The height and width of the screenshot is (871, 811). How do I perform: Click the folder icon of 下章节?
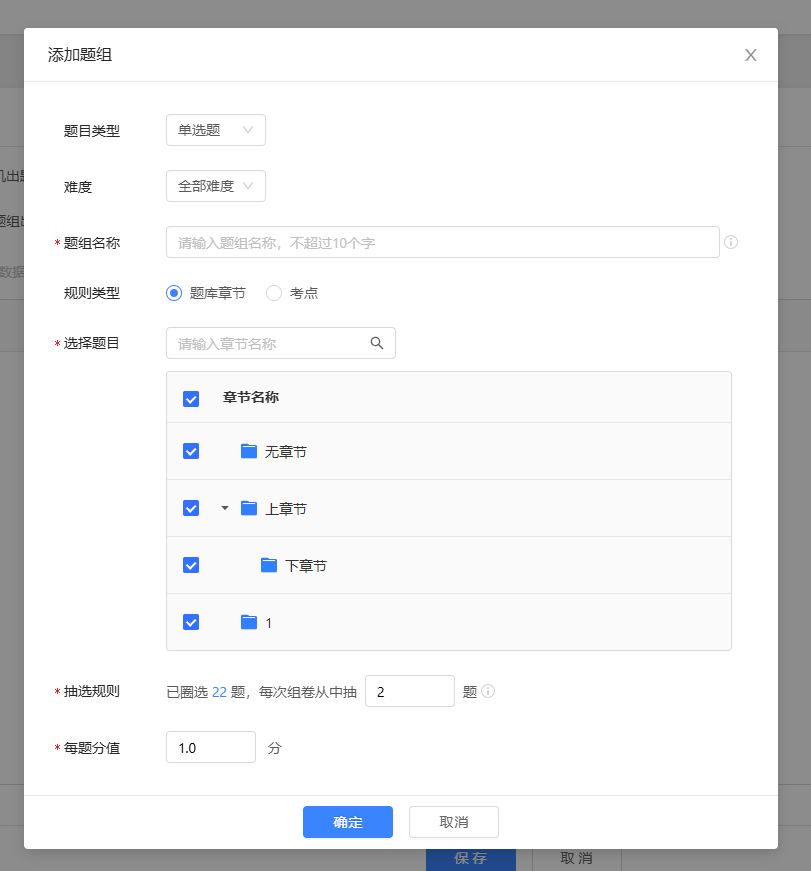[x=269, y=565]
